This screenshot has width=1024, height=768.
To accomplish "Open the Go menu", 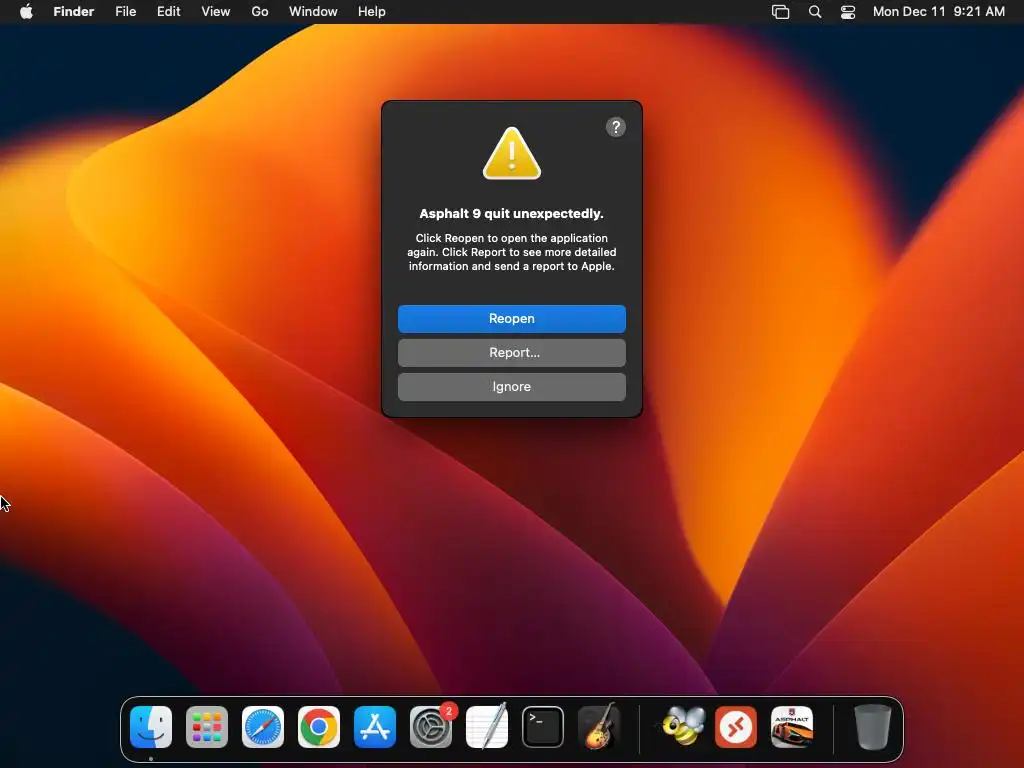I will [260, 12].
